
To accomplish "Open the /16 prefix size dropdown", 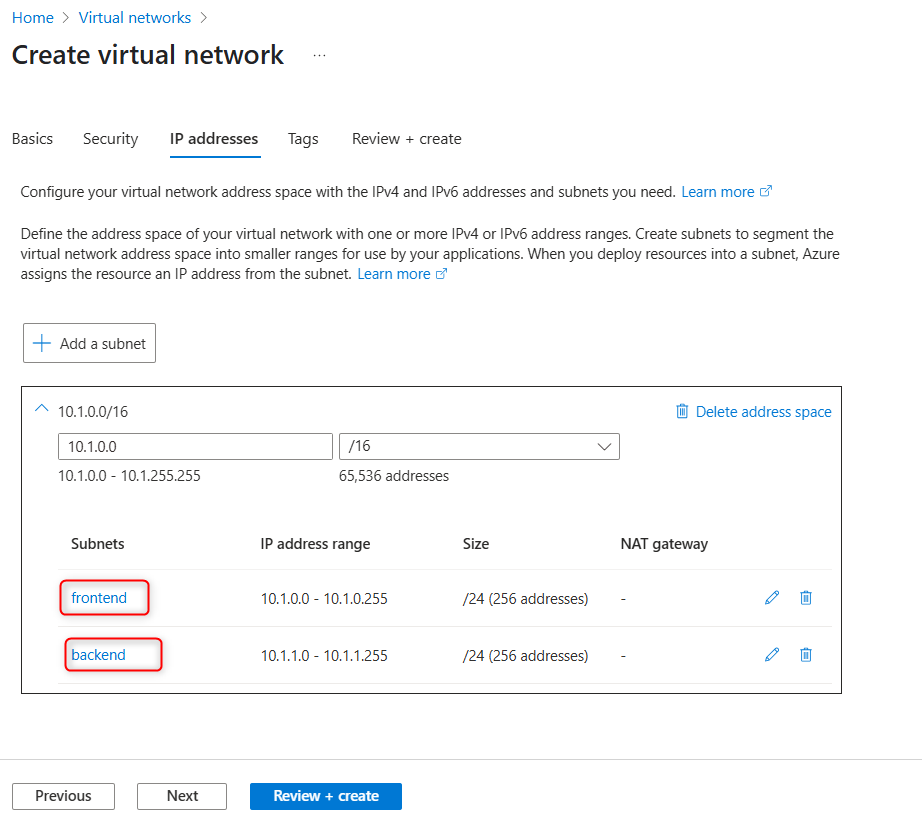I will (479, 447).
